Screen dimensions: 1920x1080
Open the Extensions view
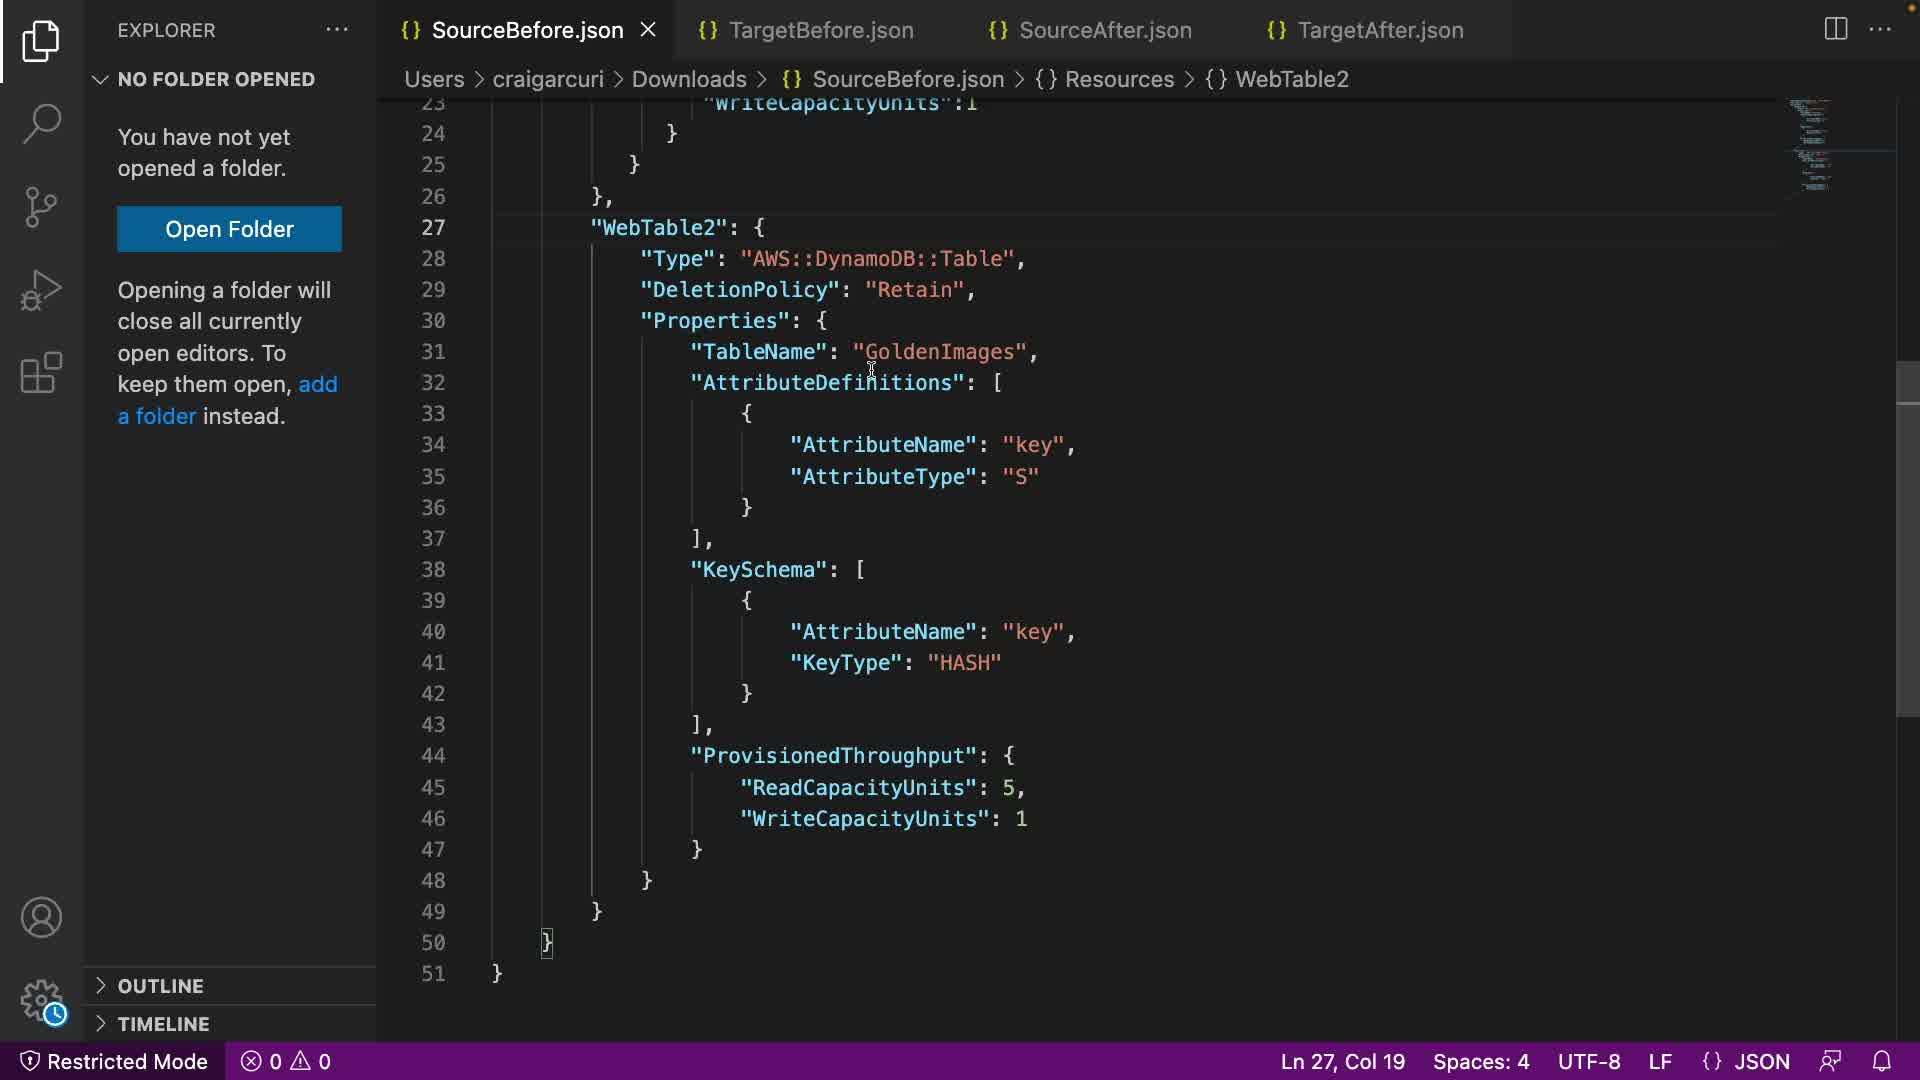pyautogui.click(x=41, y=373)
